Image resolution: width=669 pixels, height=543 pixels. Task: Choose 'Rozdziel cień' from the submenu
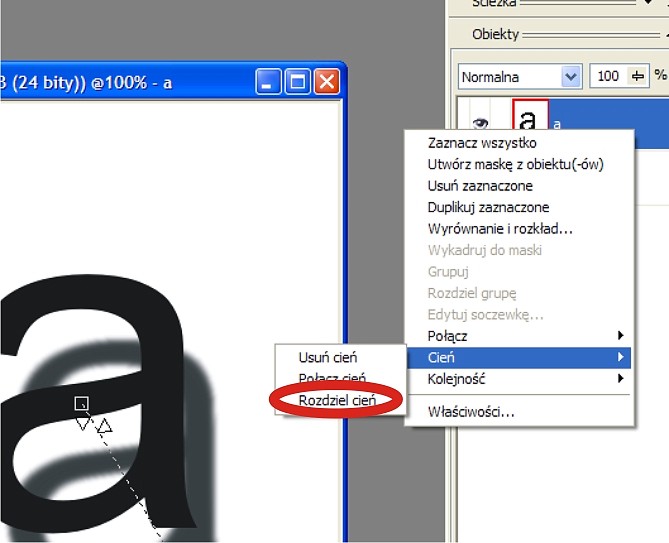[337, 399]
